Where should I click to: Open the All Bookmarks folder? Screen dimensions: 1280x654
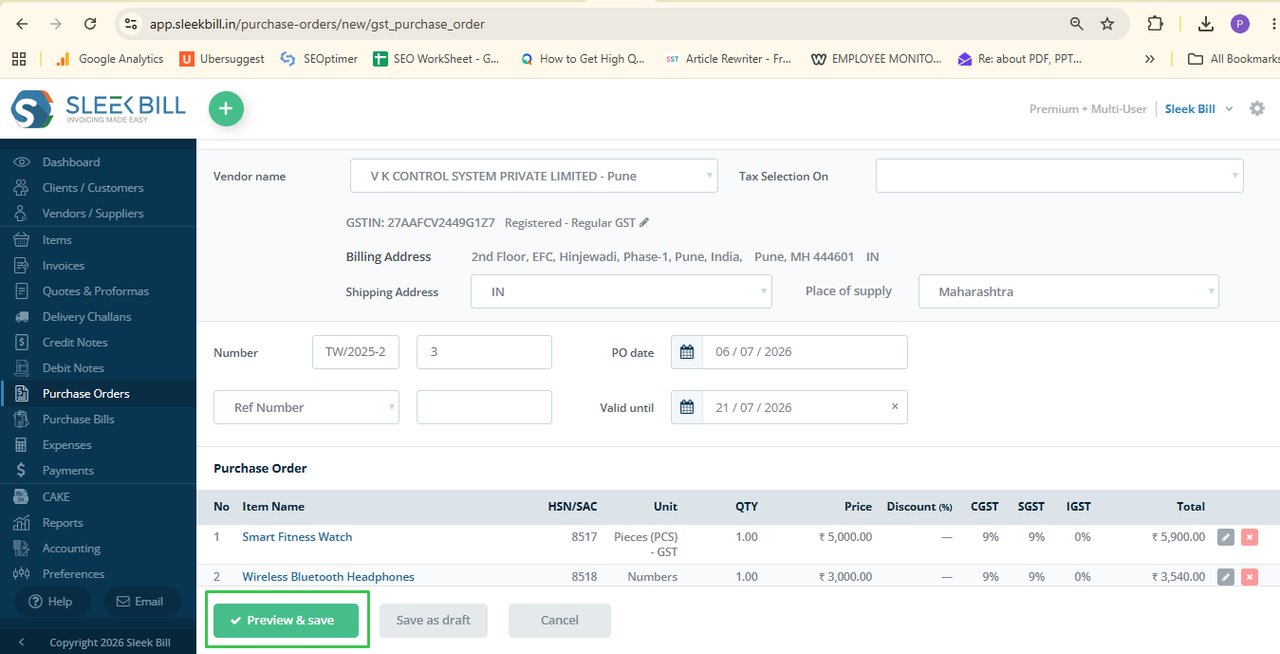click(1232, 59)
